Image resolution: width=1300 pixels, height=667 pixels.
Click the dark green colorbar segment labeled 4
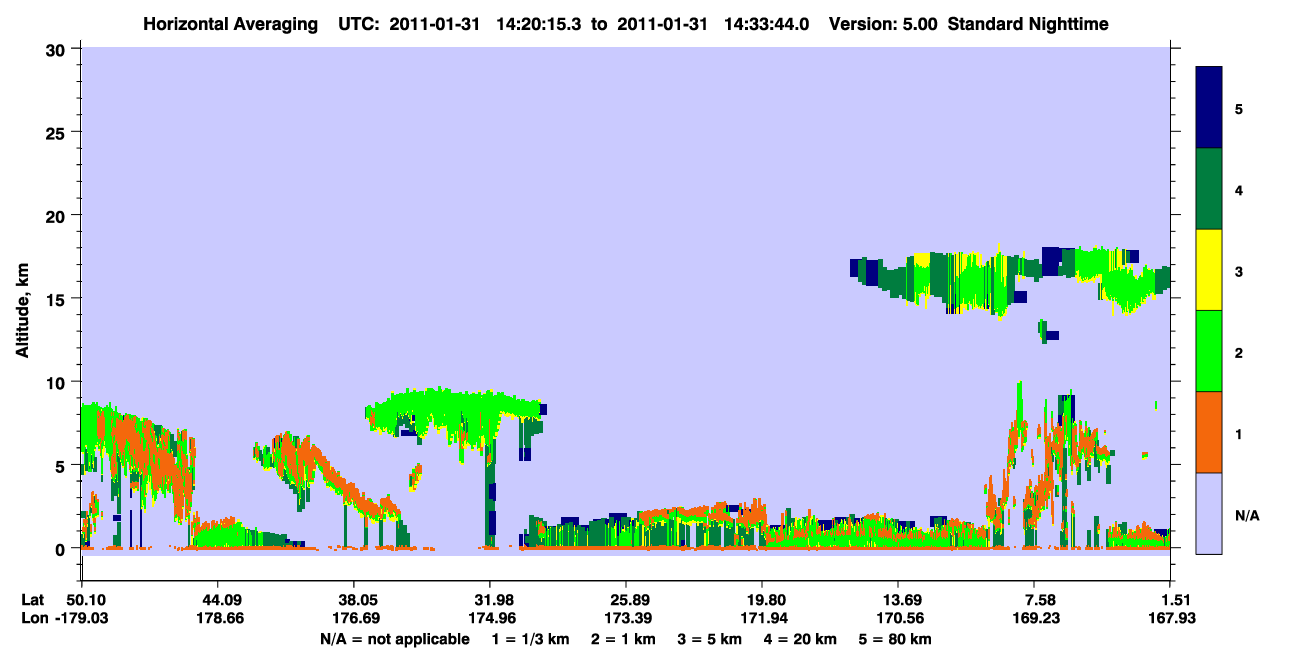1209,189
